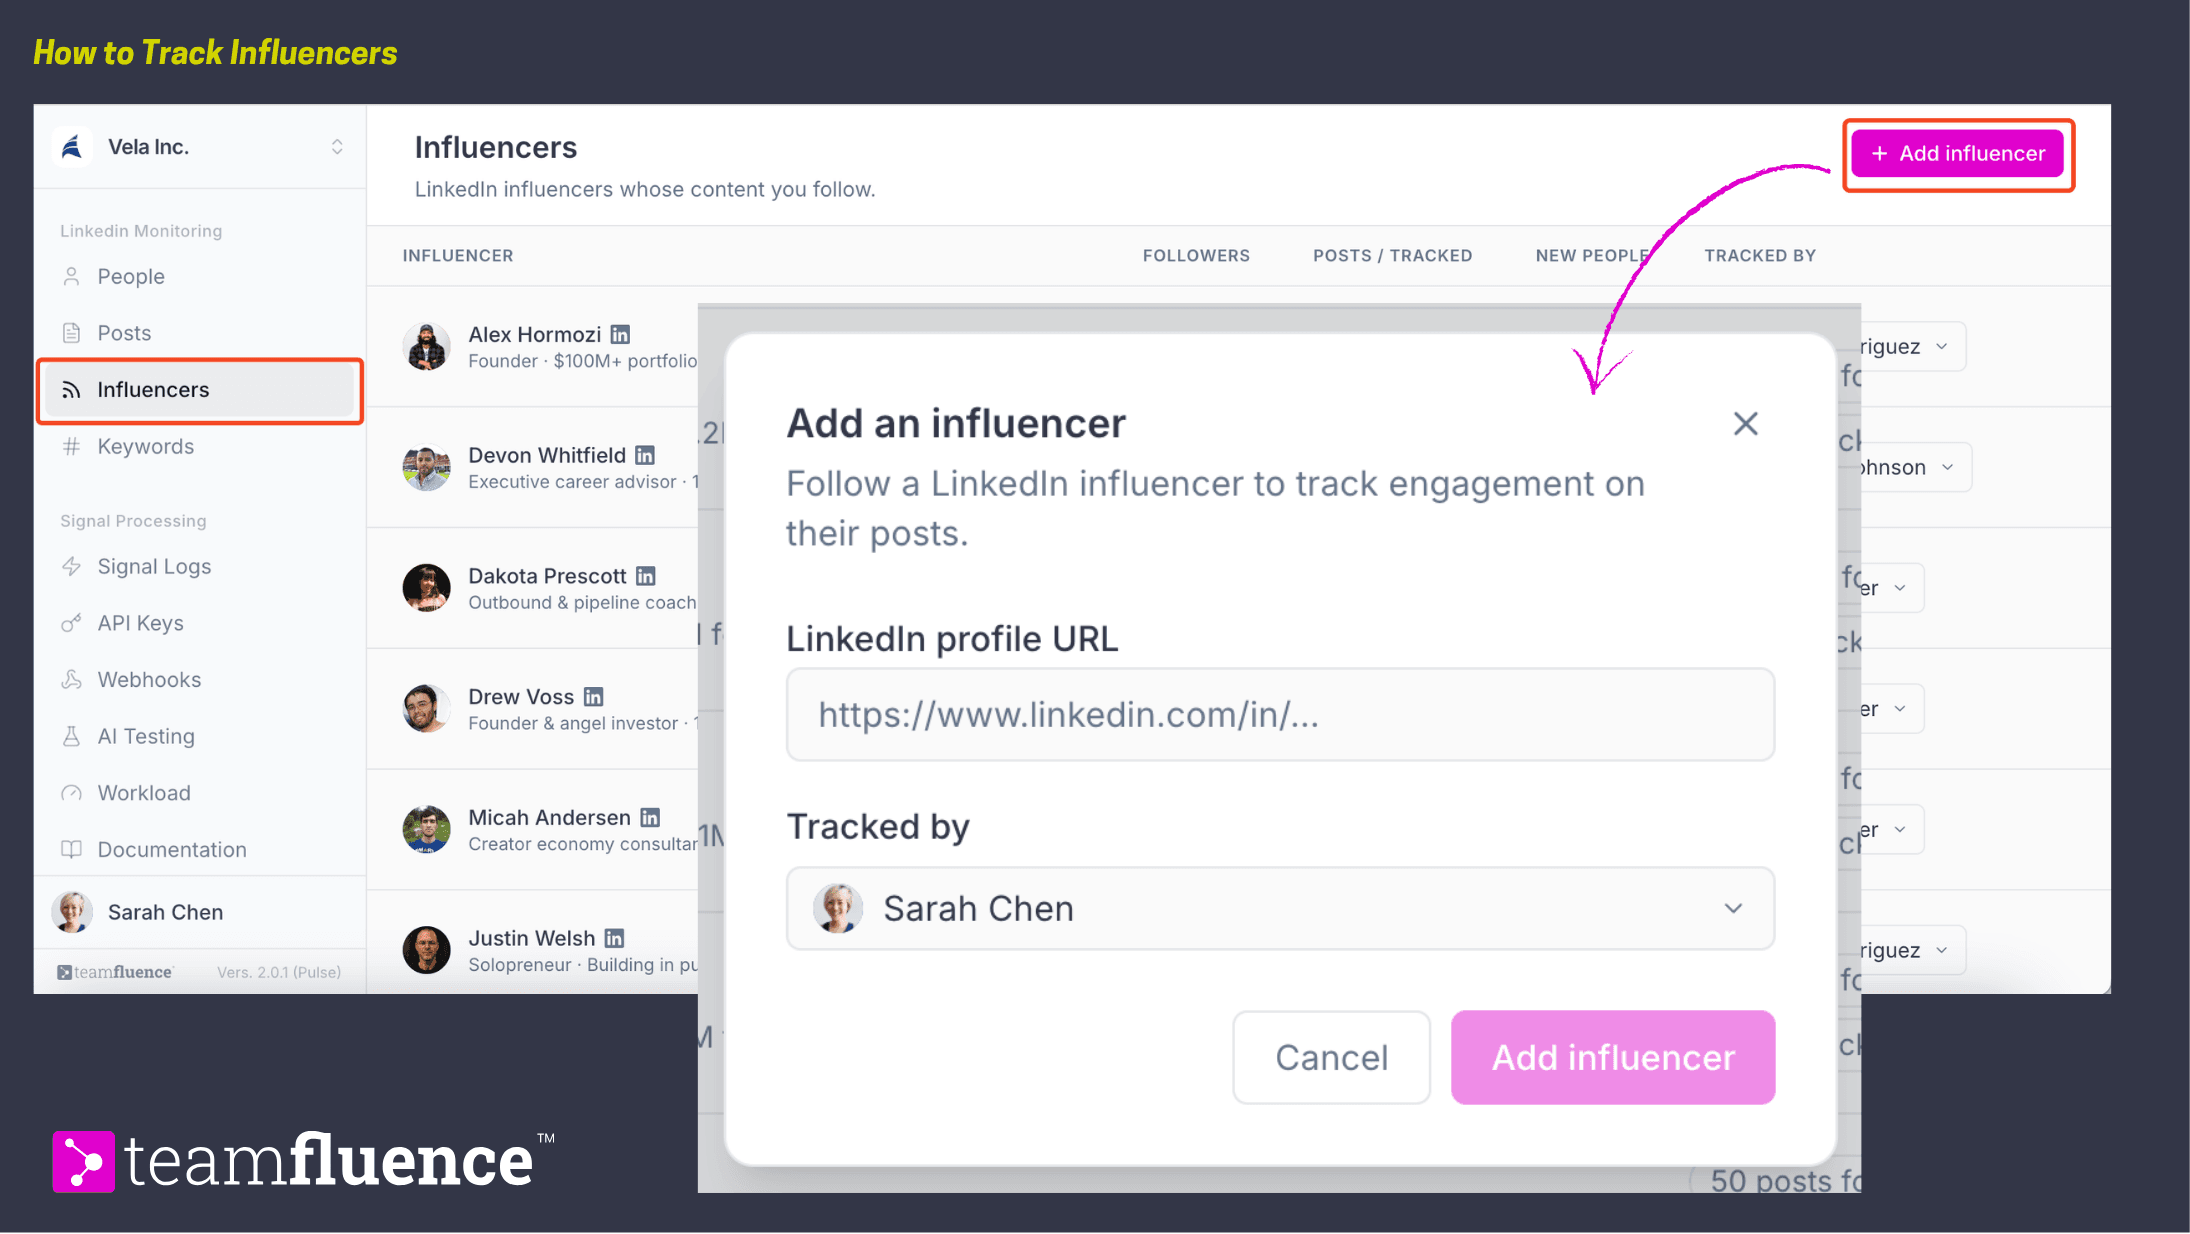Open Drew Voss LinkedIn icon
This screenshot has width=2190, height=1234.
coord(594,696)
